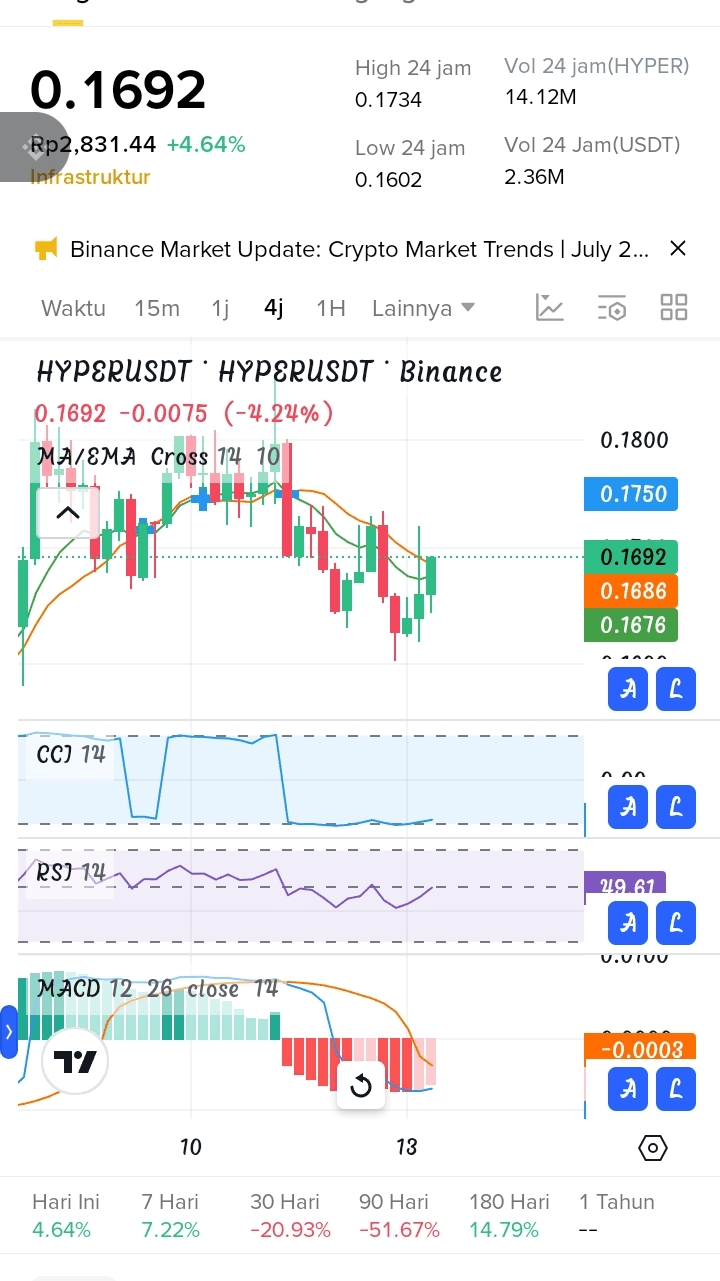The image size is (720, 1281).
Task: Click the orange 0.1686 price label
Action: click(632, 591)
